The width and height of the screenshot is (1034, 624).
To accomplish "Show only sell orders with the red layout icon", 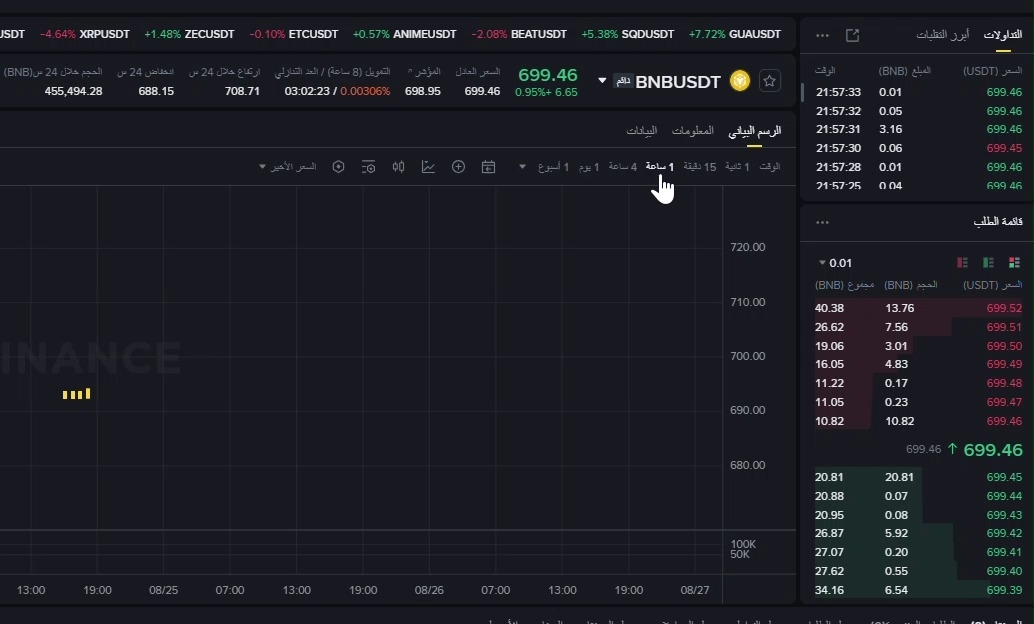I will 962,263.
